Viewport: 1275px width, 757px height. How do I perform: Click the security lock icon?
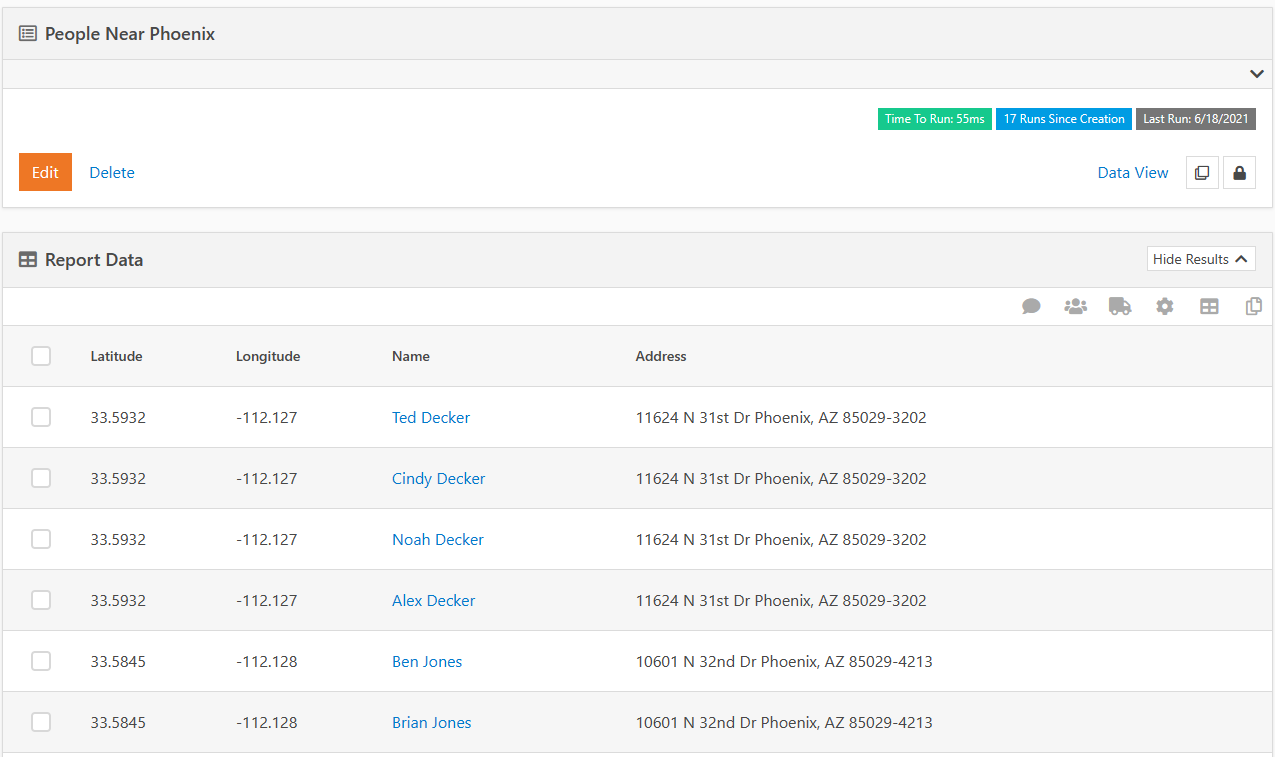pyautogui.click(x=1240, y=172)
